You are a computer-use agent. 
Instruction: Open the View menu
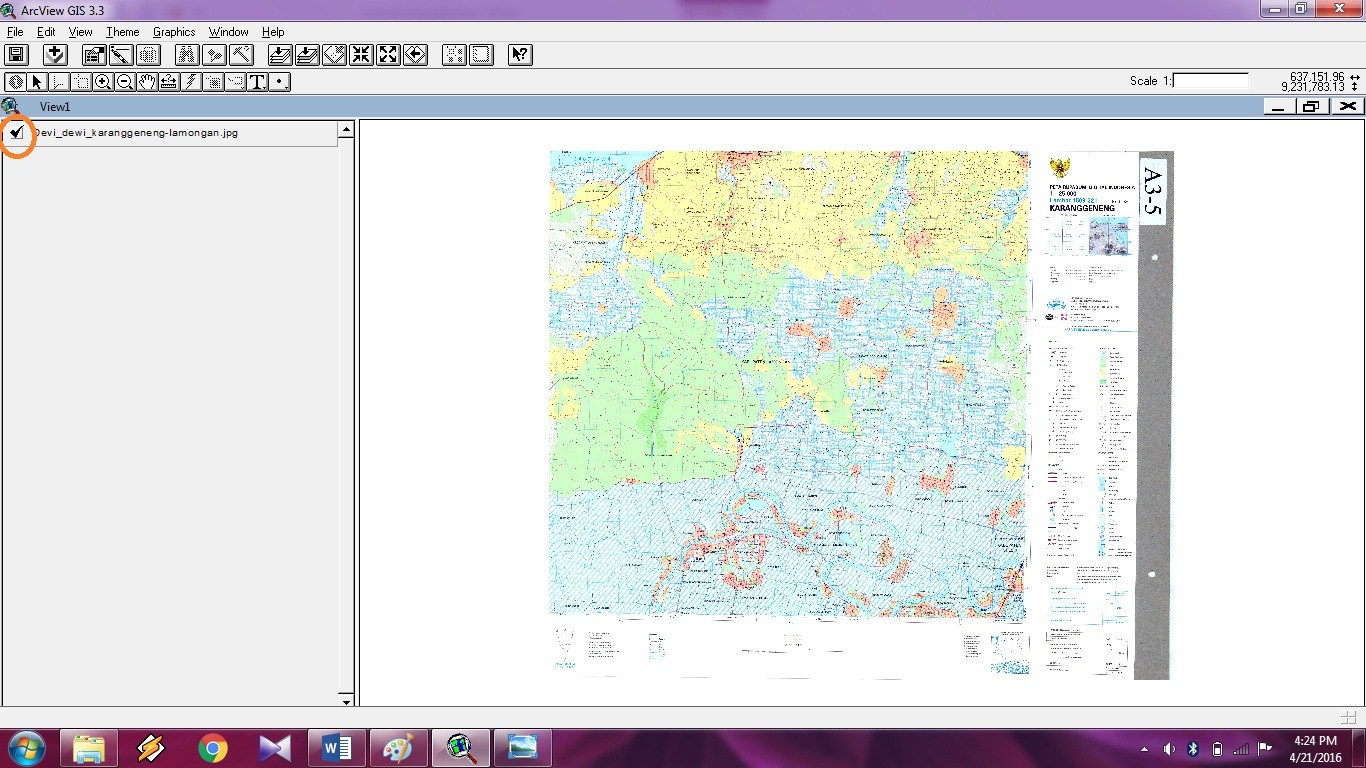coord(80,32)
